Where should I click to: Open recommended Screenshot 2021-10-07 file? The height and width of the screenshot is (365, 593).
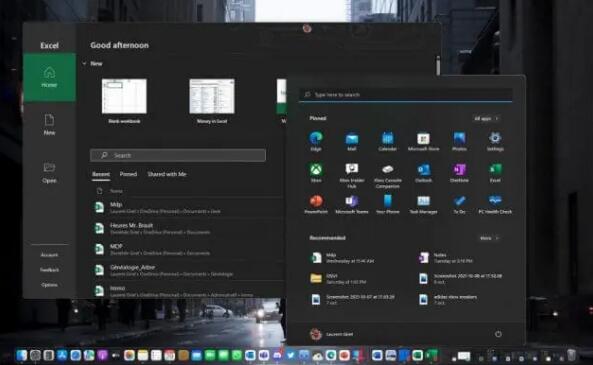pos(352,300)
